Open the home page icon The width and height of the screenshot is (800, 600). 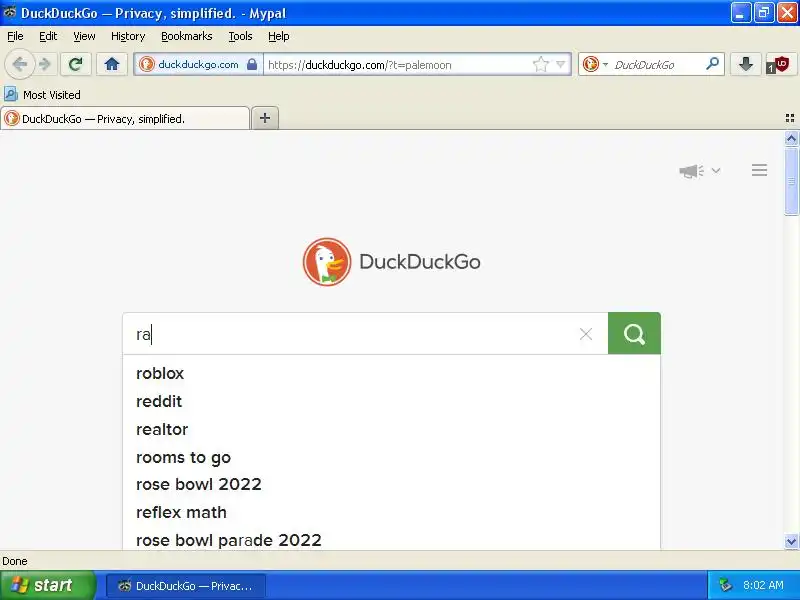click(112, 64)
